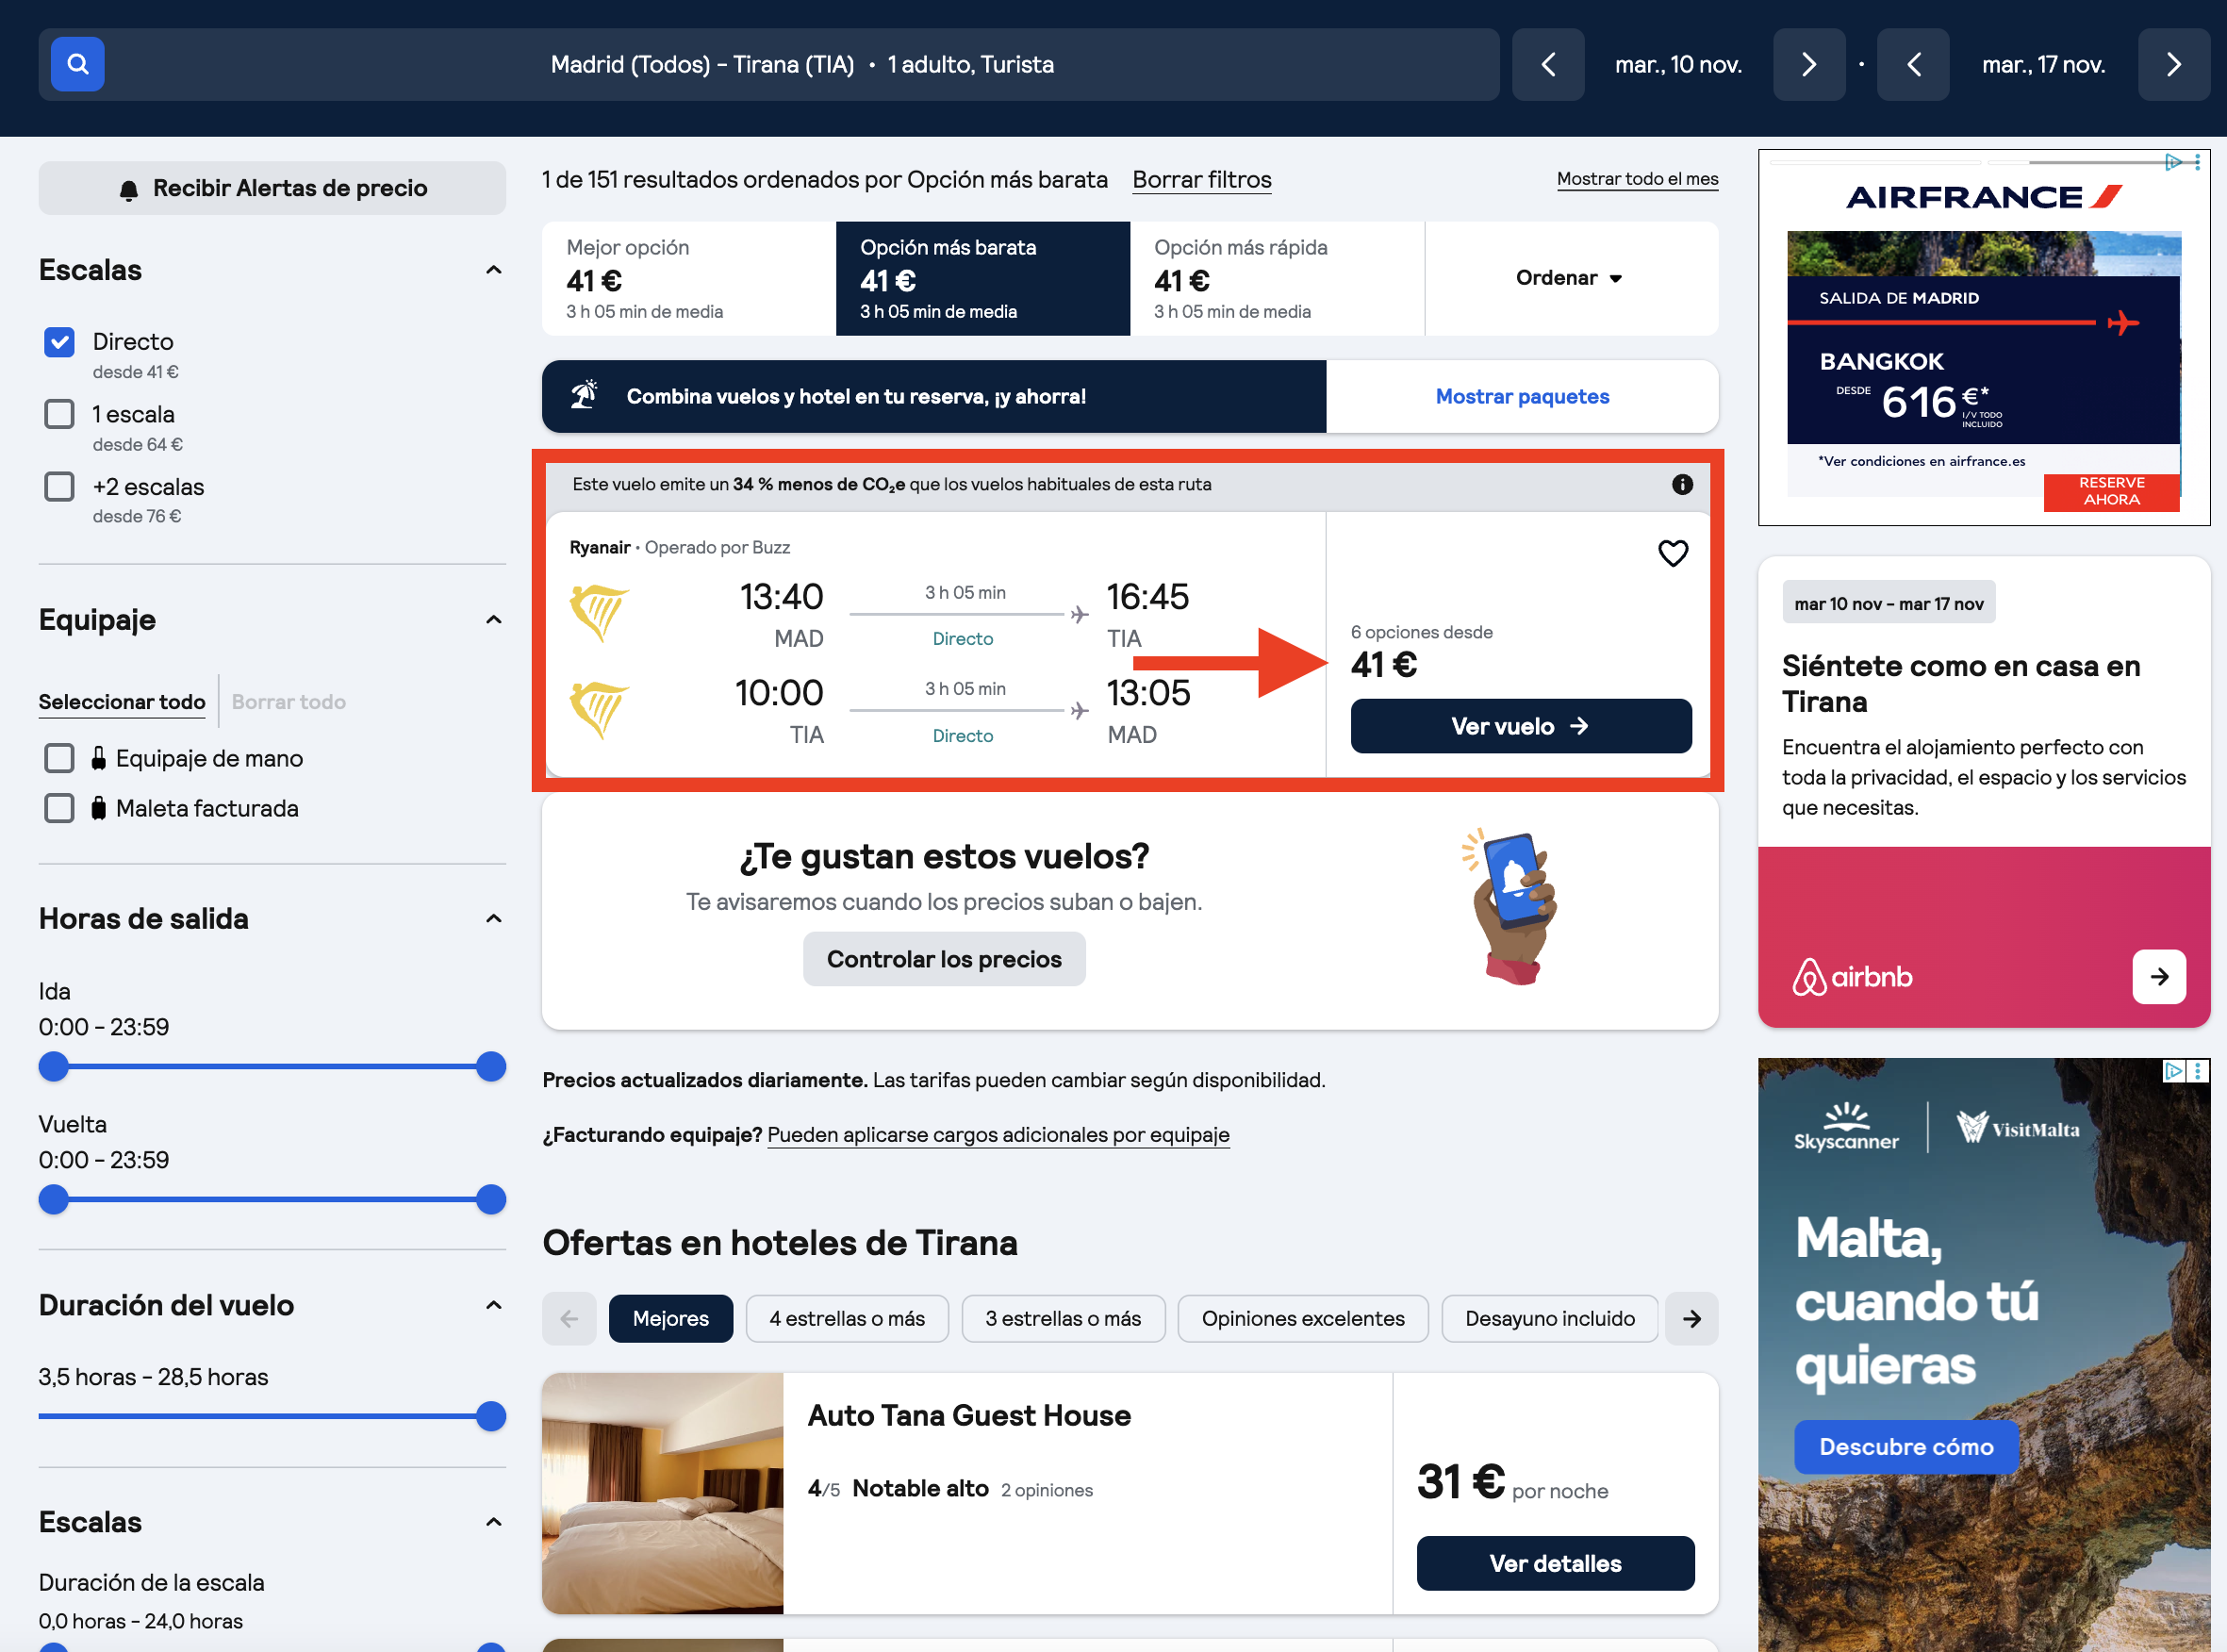Click the Airbnb ad arrow button
Image resolution: width=2227 pixels, height=1652 pixels.
click(2159, 976)
